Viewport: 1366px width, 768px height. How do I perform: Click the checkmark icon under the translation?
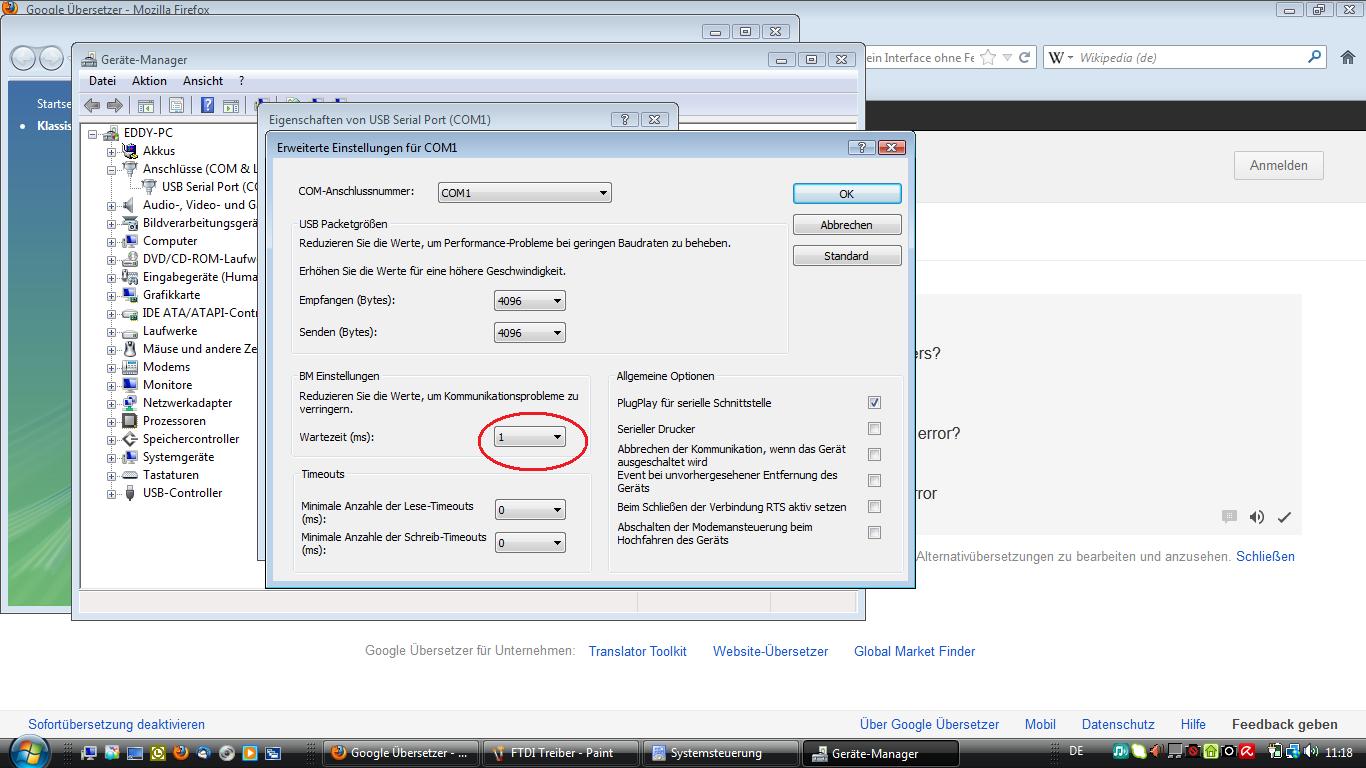(1284, 517)
